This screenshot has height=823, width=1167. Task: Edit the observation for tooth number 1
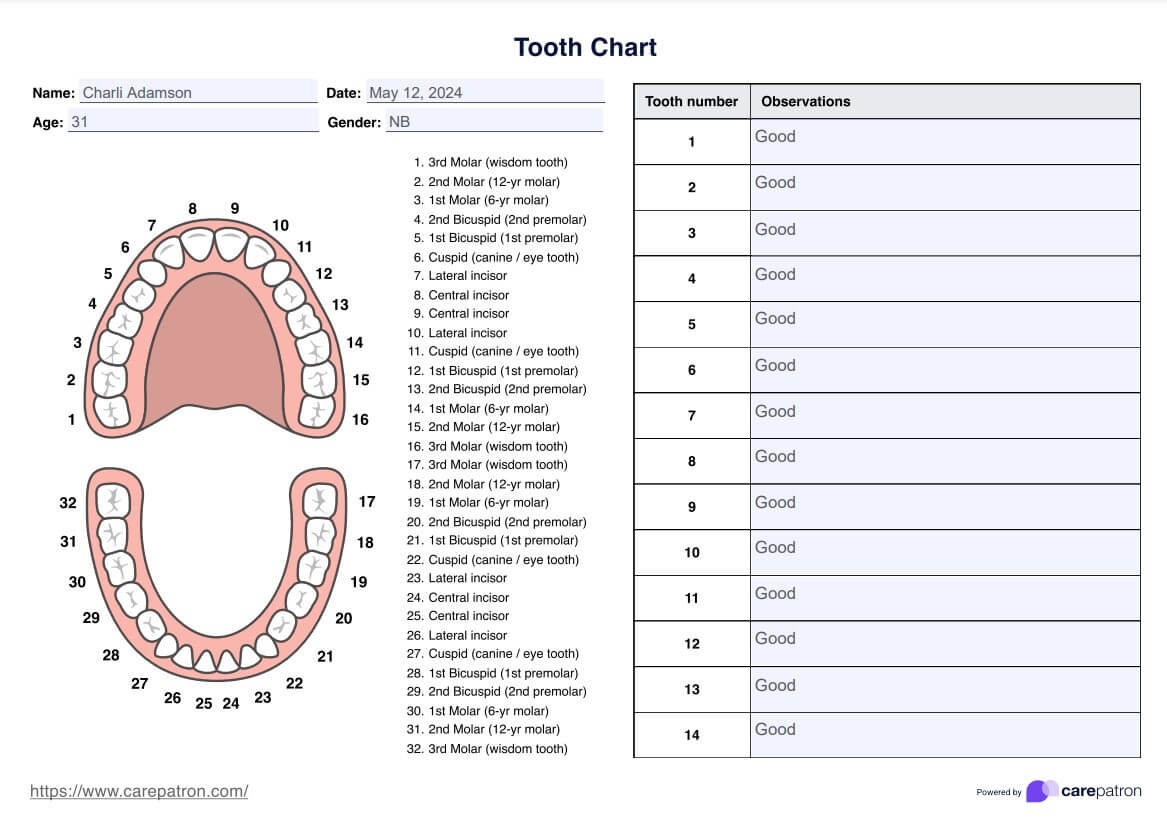[x=945, y=141]
